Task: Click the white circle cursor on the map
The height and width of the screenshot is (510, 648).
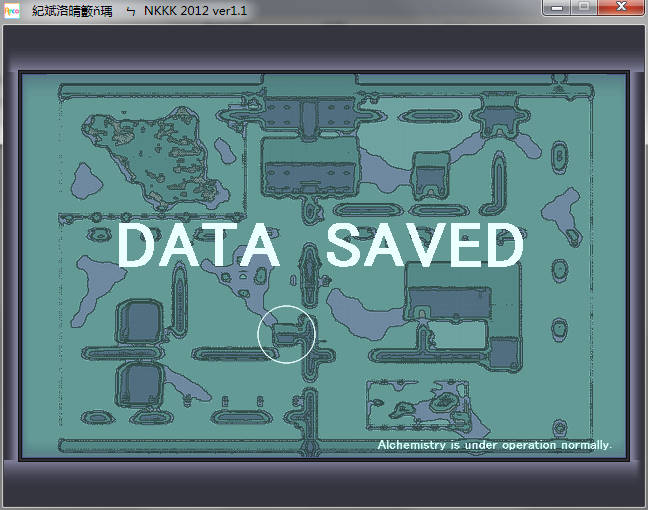Action: [287, 334]
